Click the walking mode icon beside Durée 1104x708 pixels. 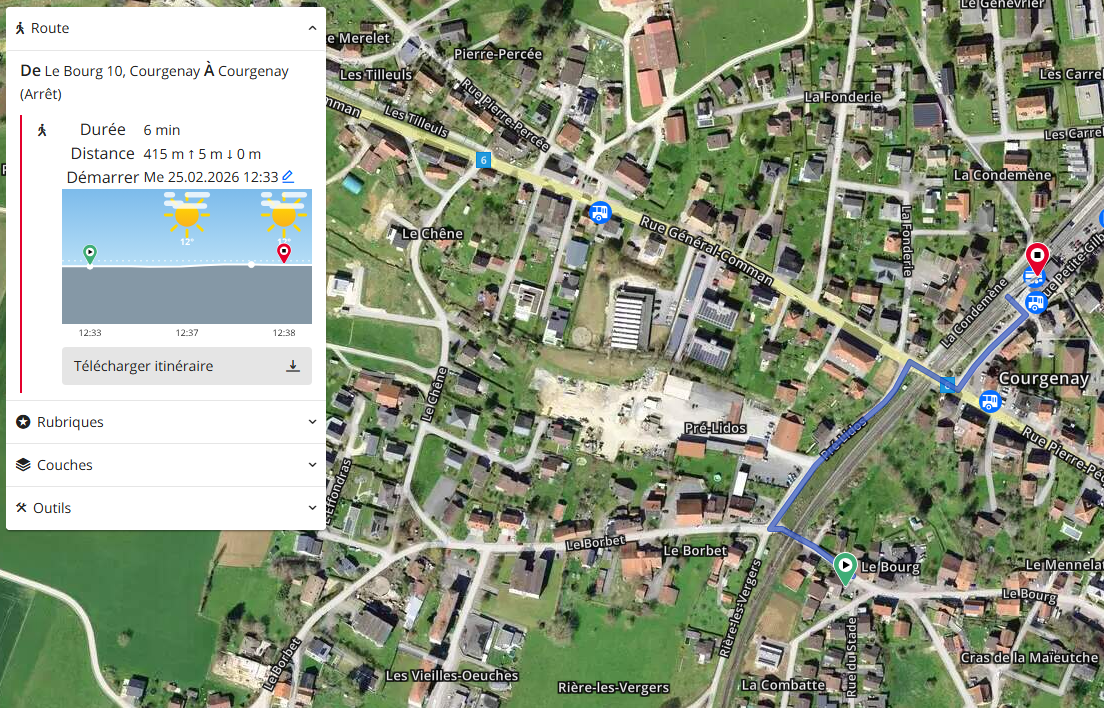click(42, 130)
